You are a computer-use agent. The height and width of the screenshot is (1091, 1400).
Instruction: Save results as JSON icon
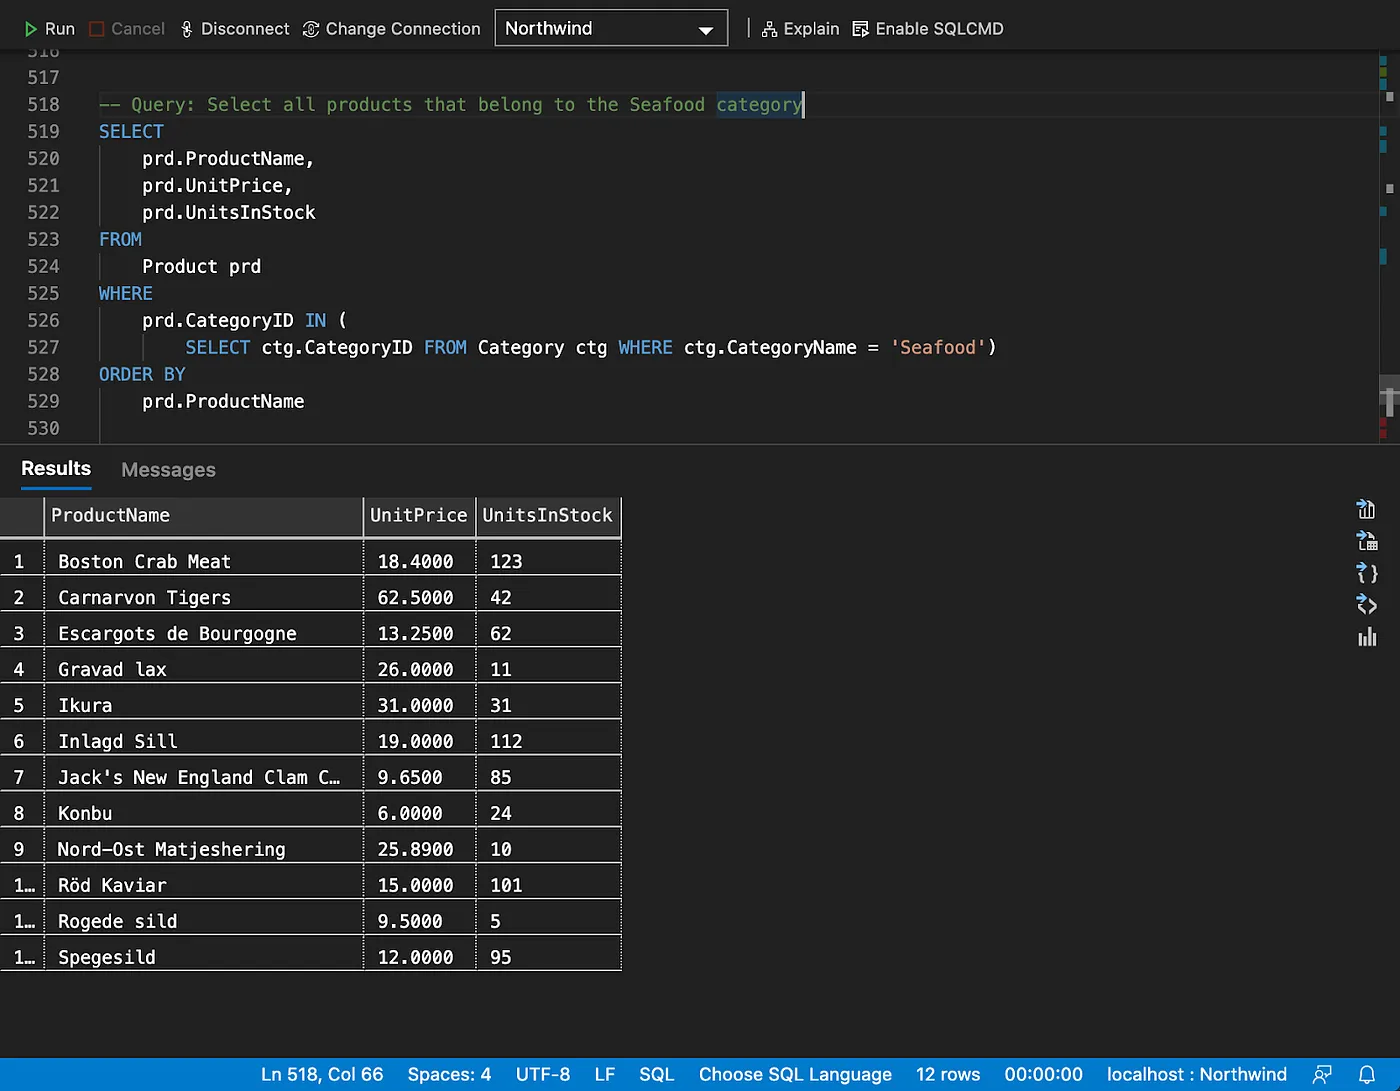1366,573
